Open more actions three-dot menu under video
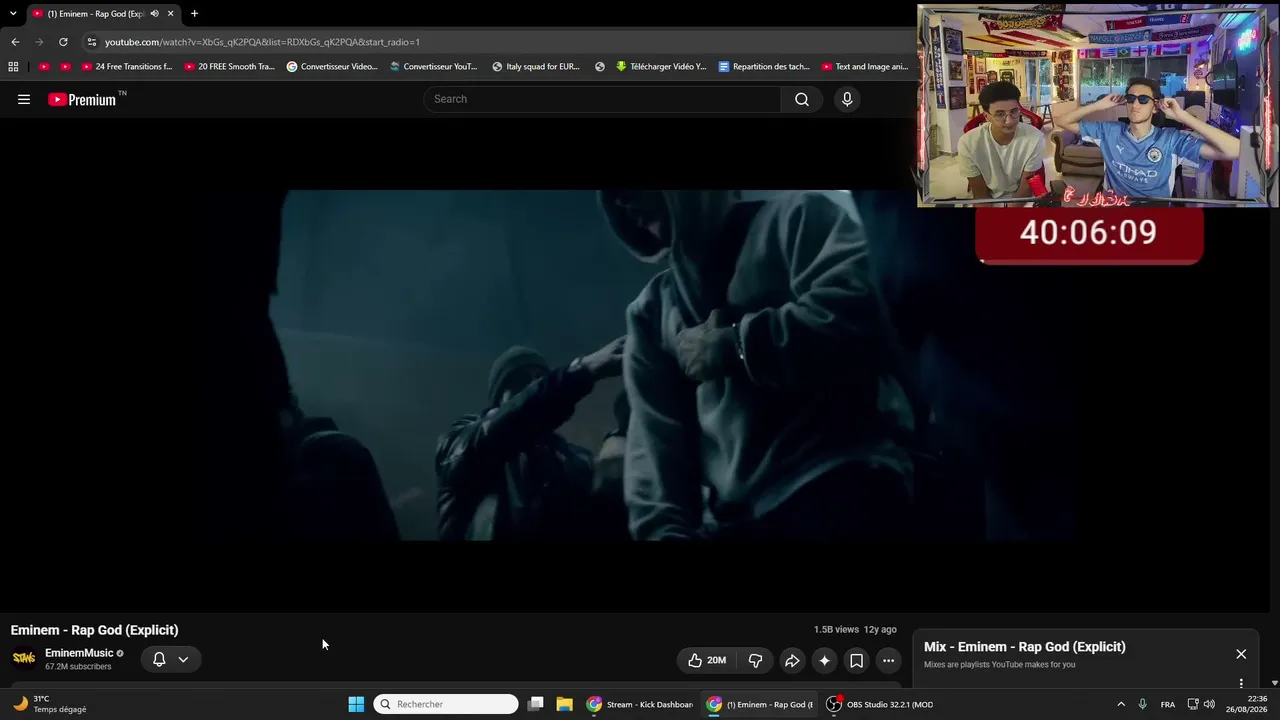This screenshot has height=720, width=1280. pos(888,660)
